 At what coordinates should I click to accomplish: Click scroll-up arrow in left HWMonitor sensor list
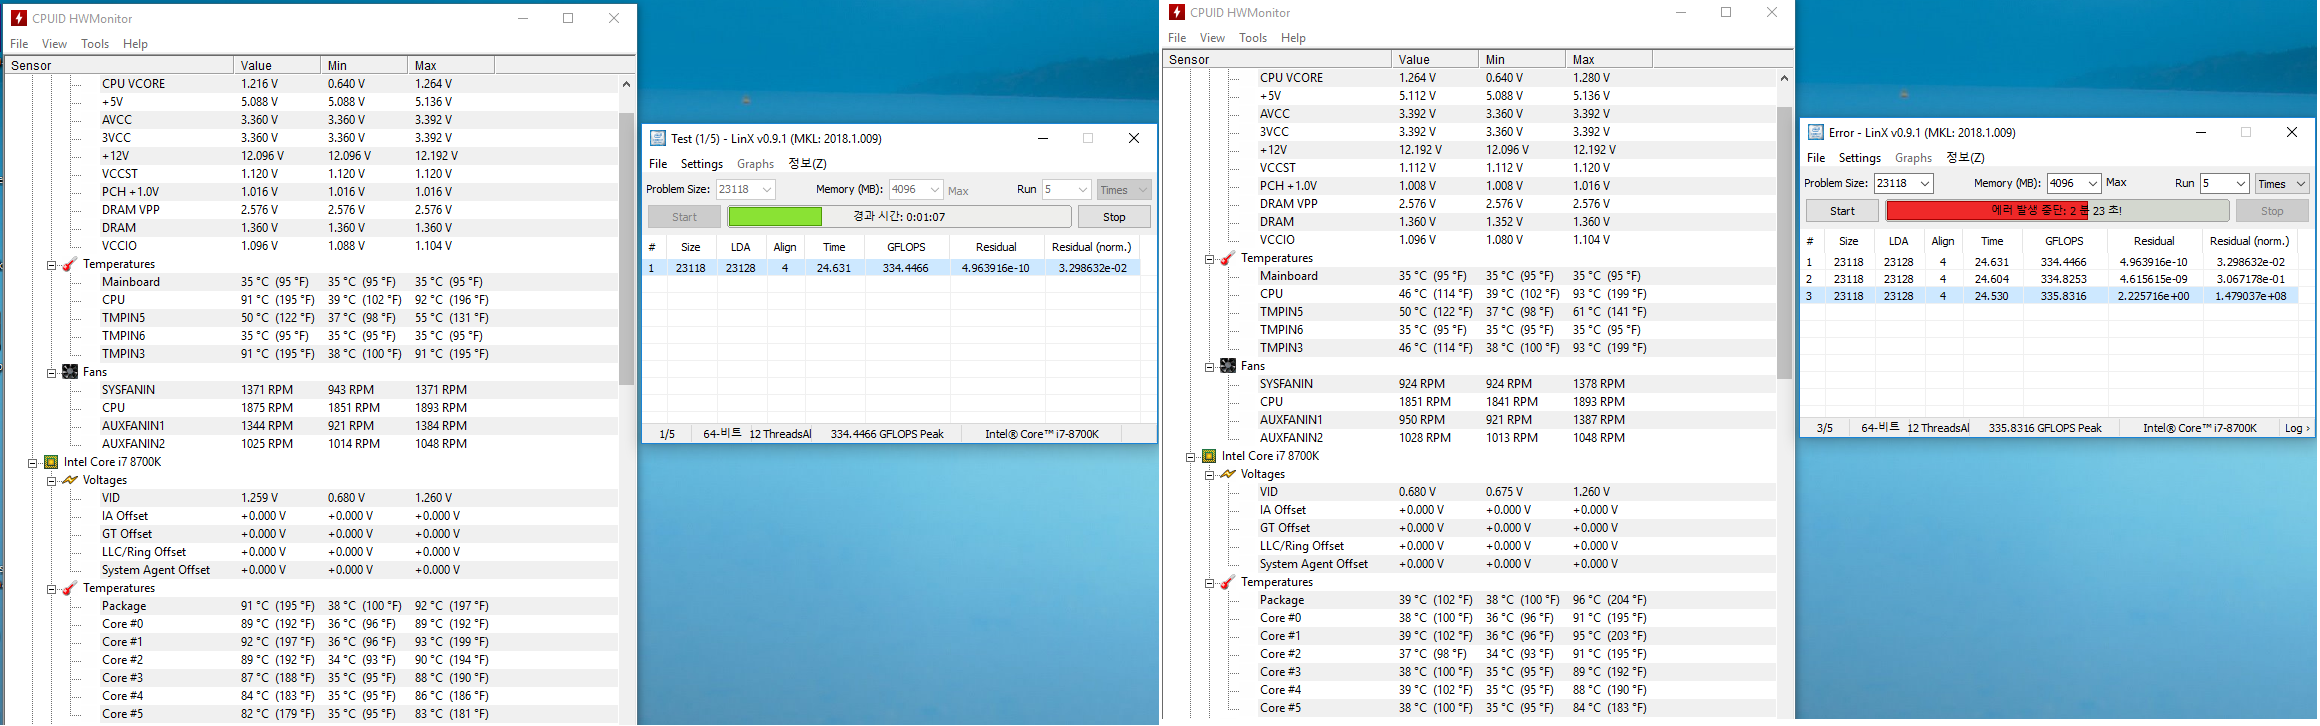click(x=627, y=84)
